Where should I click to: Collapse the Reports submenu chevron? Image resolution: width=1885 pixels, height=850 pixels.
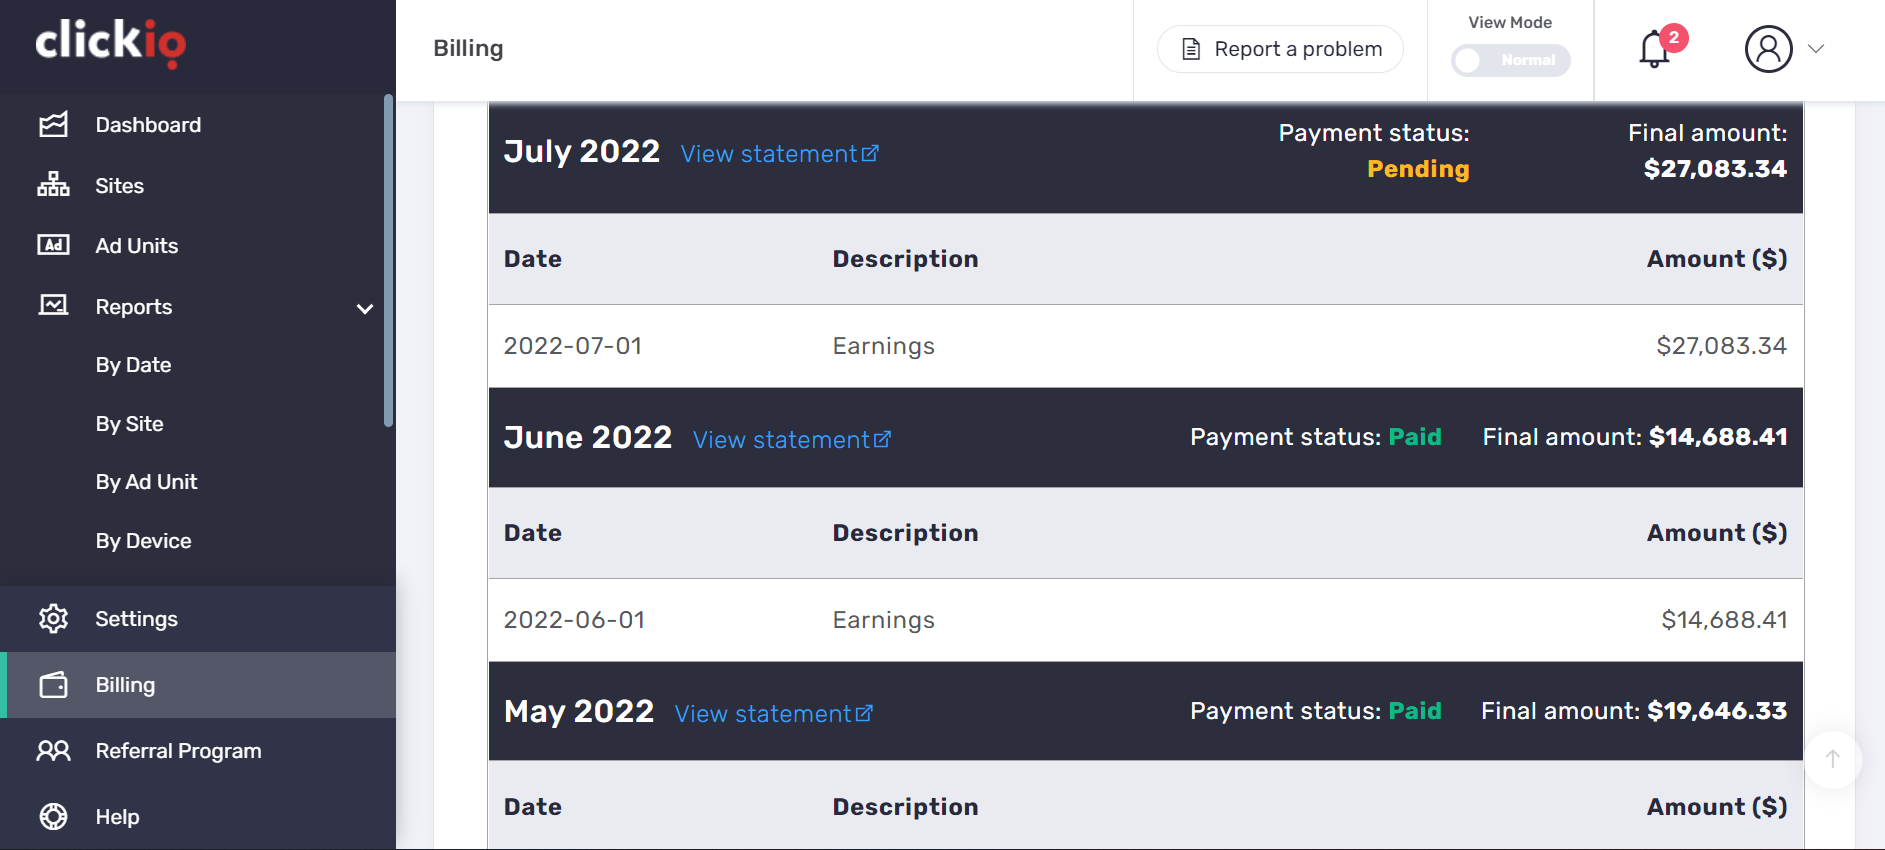(x=365, y=308)
